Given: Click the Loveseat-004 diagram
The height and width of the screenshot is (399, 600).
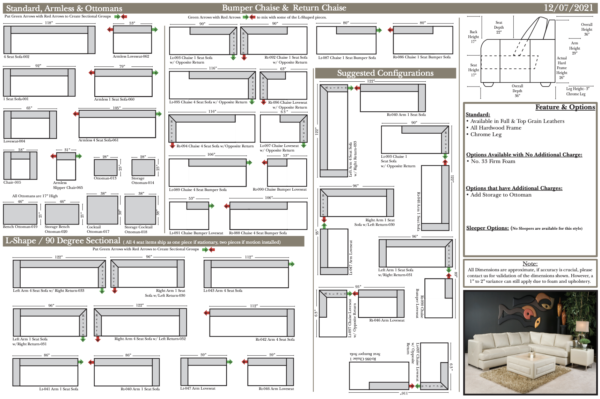Looking at the screenshot, I should click(x=30, y=124).
